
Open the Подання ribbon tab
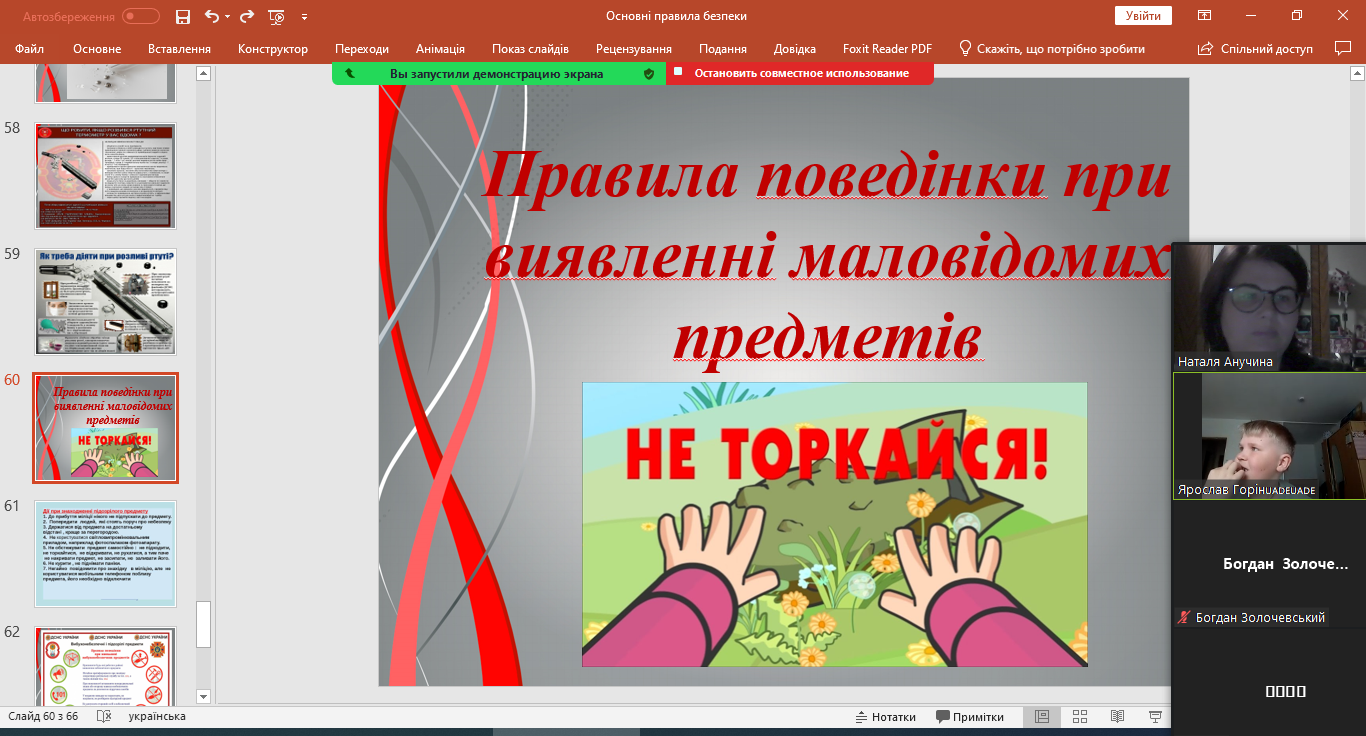pyautogui.click(x=723, y=48)
